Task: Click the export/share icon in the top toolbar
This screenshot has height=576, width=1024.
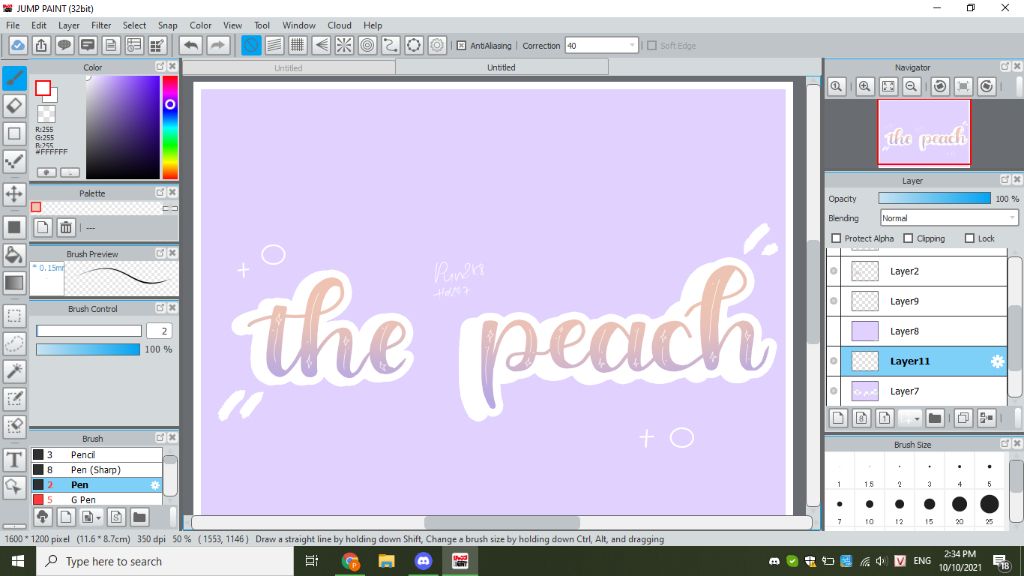Action: point(41,46)
